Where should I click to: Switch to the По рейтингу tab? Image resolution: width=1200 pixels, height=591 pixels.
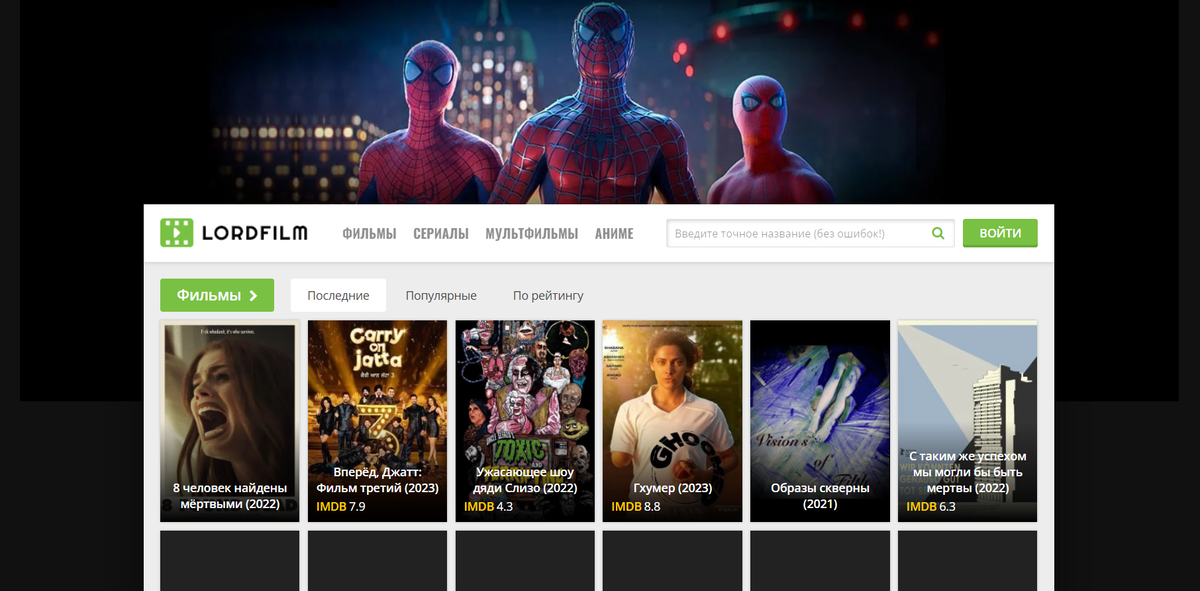pos(548,296)
